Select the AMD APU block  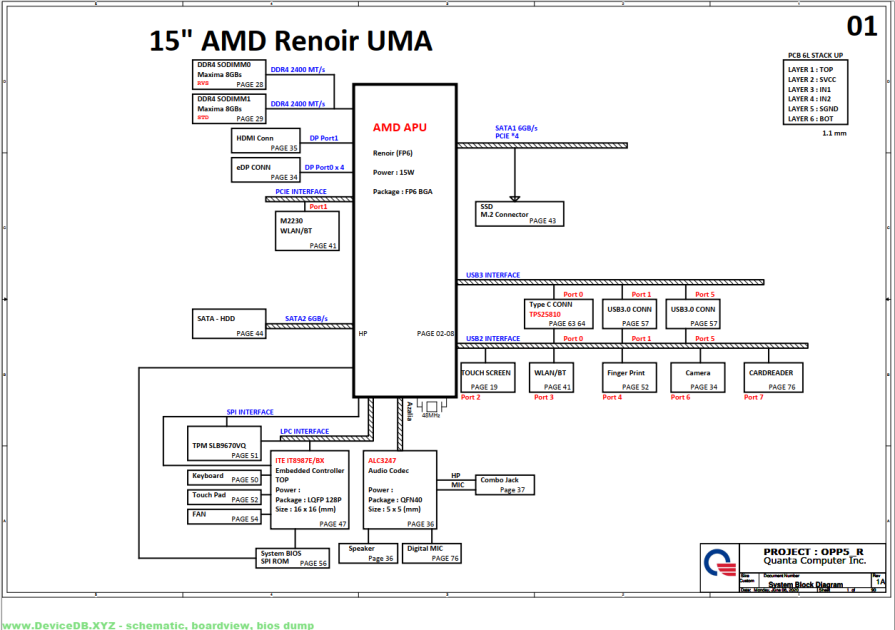pyautogui.click(x=405, y=240)
